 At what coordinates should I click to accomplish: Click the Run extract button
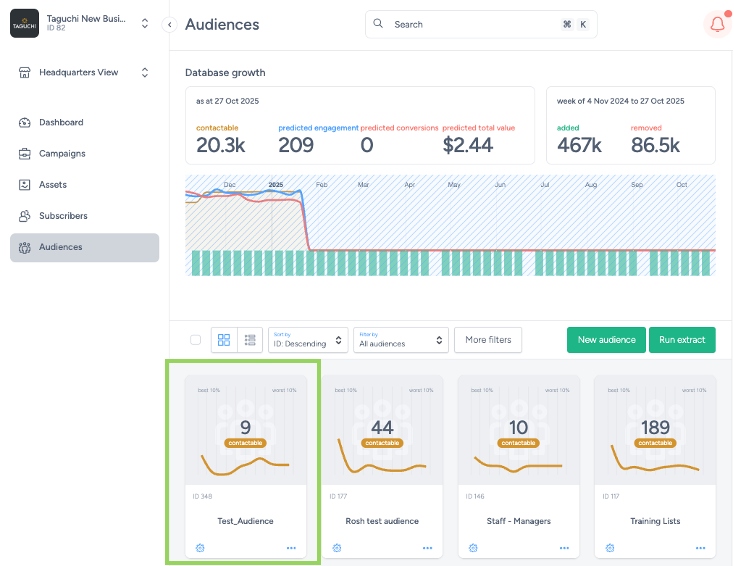pos(684,340)
